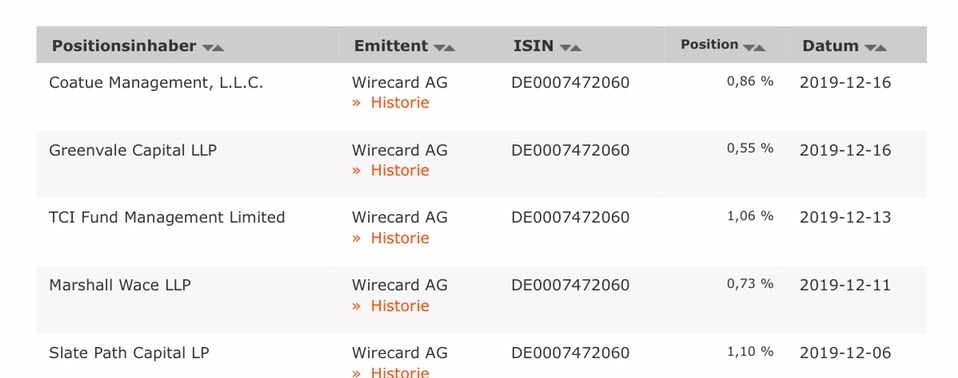Screen dimensions: 958x378
Task: Sort by Positionsinhaber using the arrow icon
Action: (213, 48)
